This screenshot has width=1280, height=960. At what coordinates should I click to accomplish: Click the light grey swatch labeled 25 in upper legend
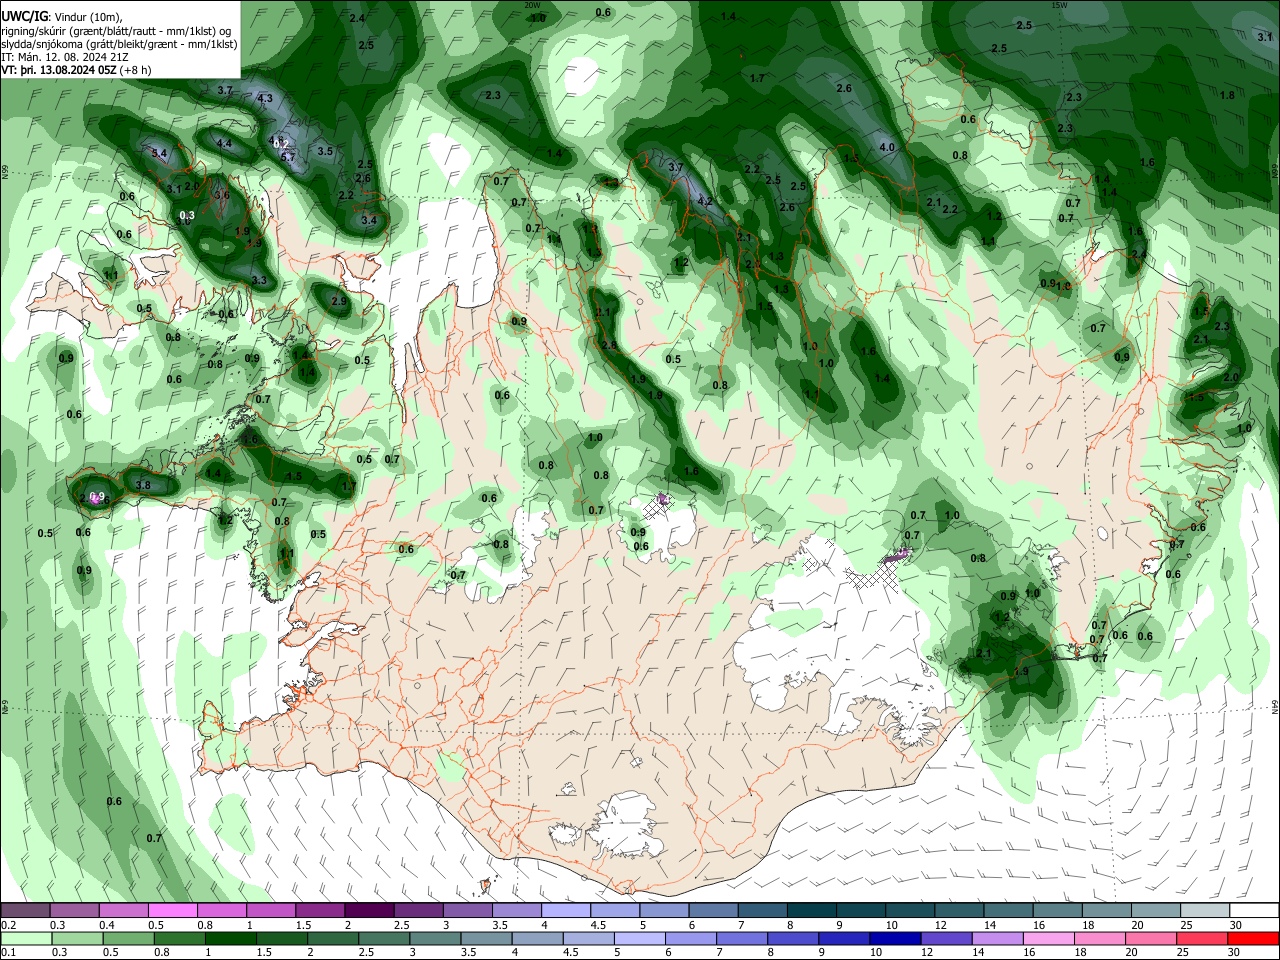(1205, 910)
